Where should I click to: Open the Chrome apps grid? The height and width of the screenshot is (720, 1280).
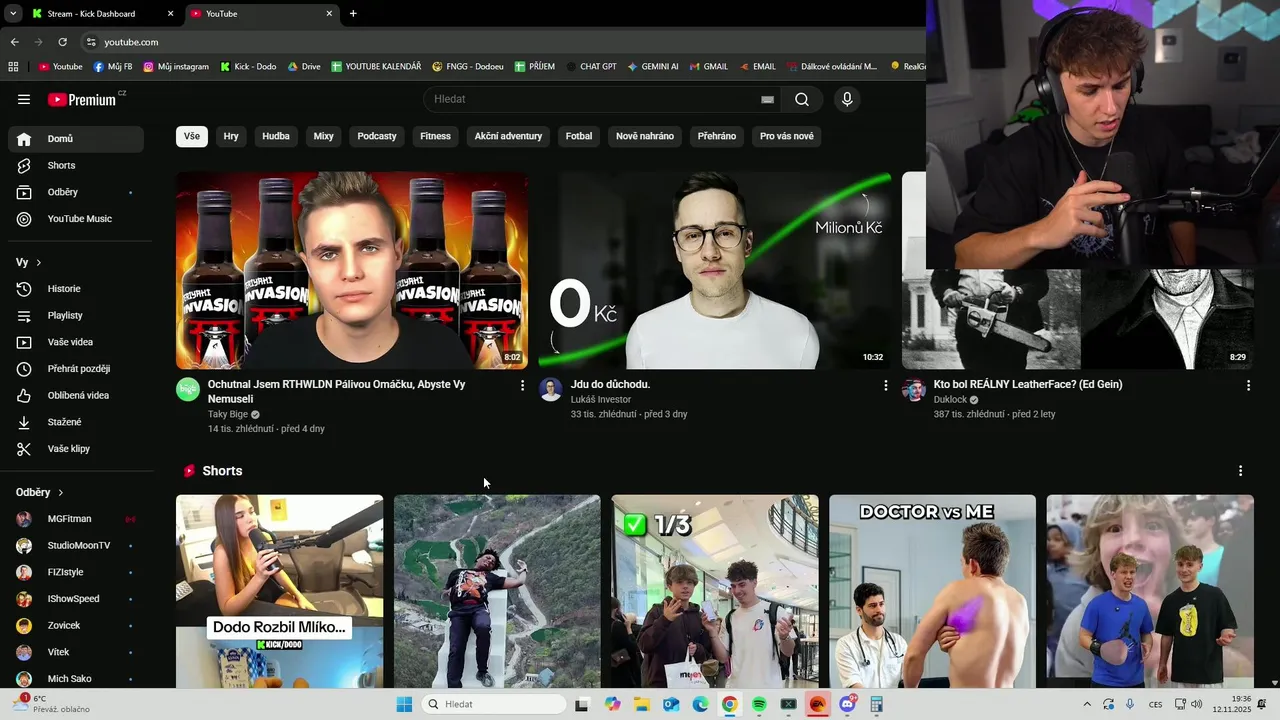pos(13,67)
